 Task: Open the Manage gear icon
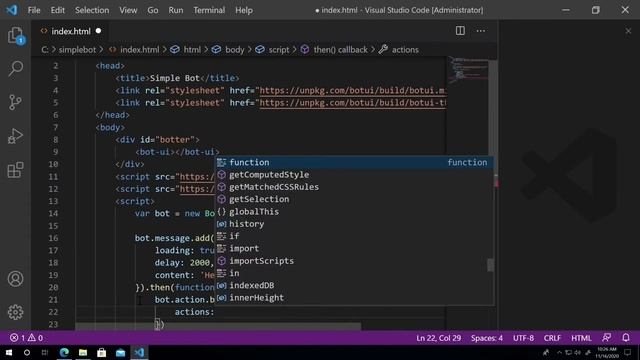click(x=16, y=312)
